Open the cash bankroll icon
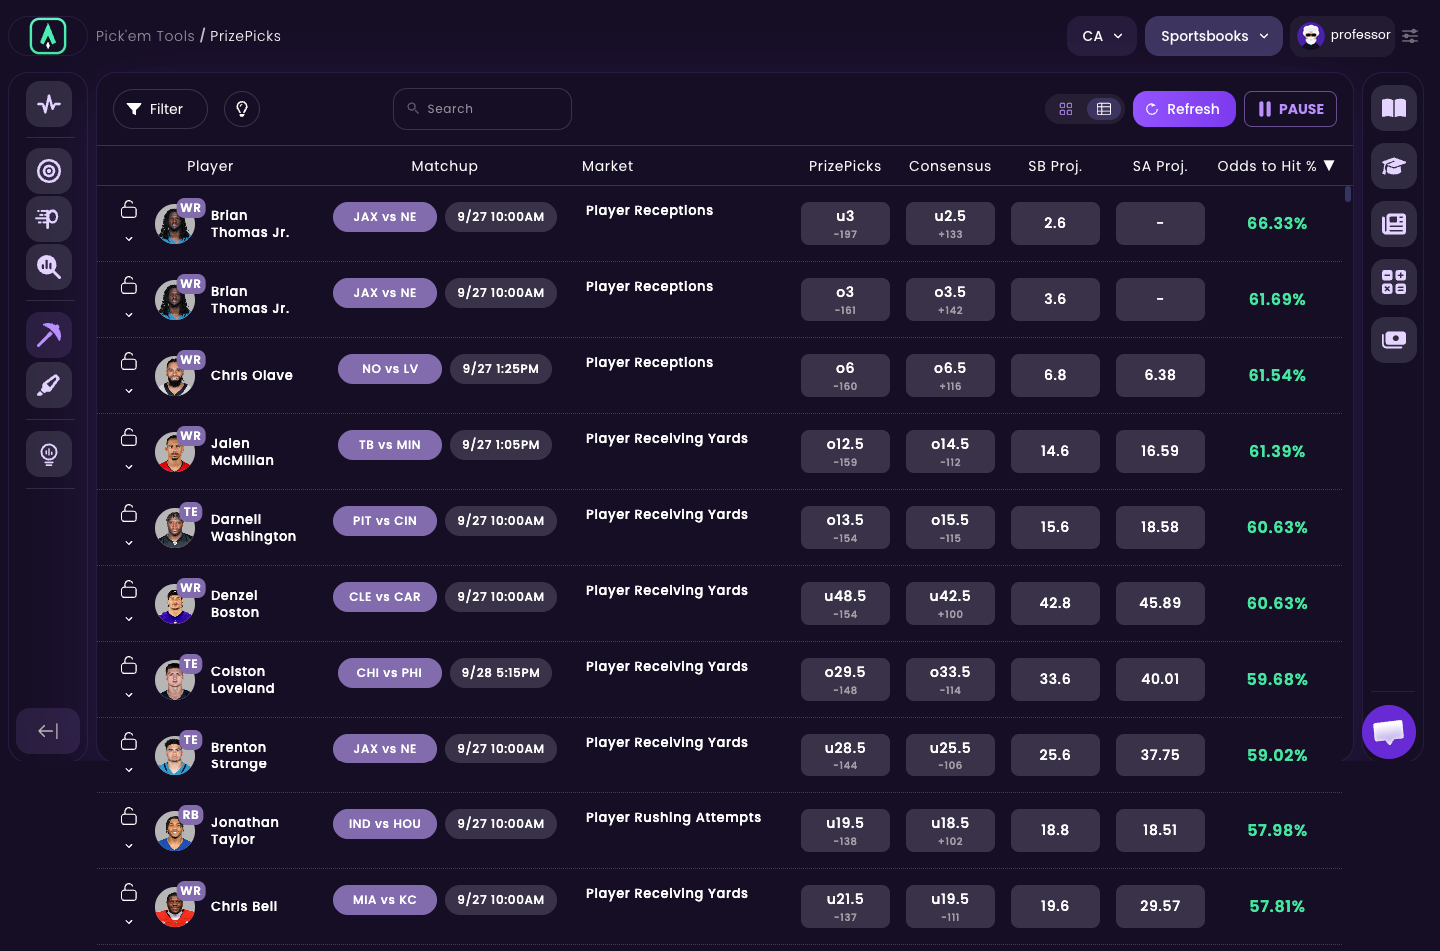Viewport: 1440px width, 951px height. 1394,340
